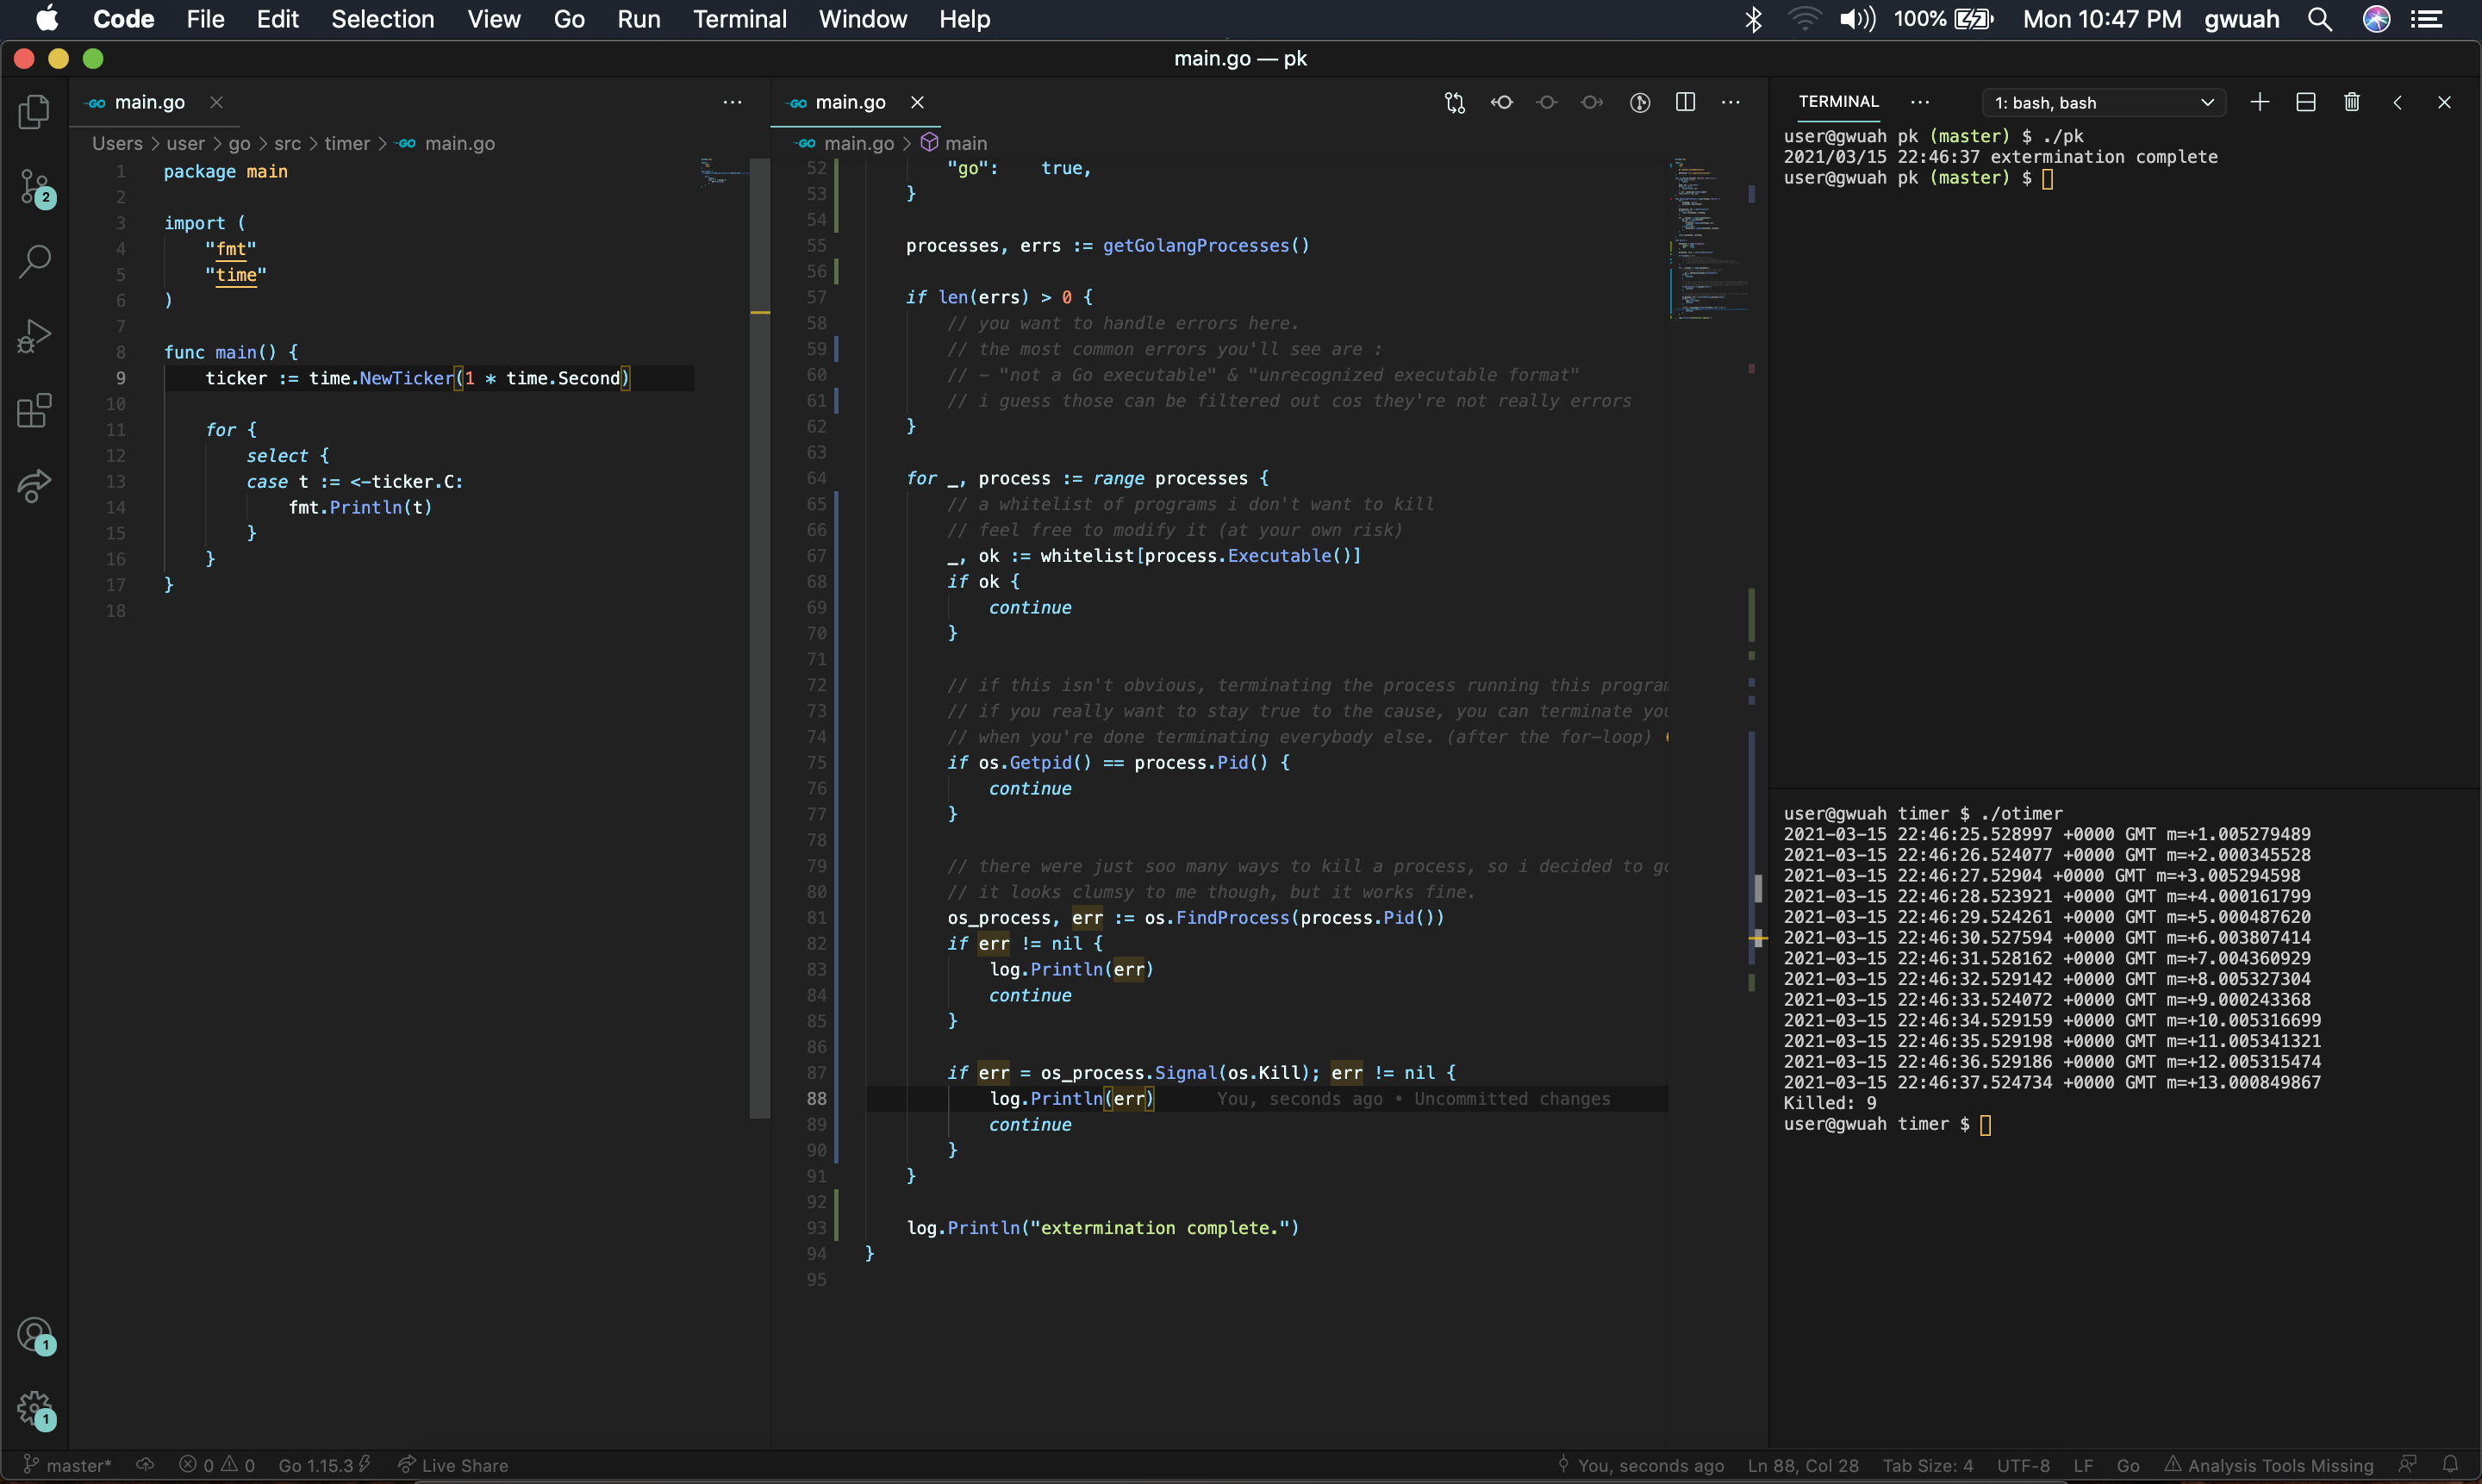Split the terminal pane icon

coord(2305,101)
